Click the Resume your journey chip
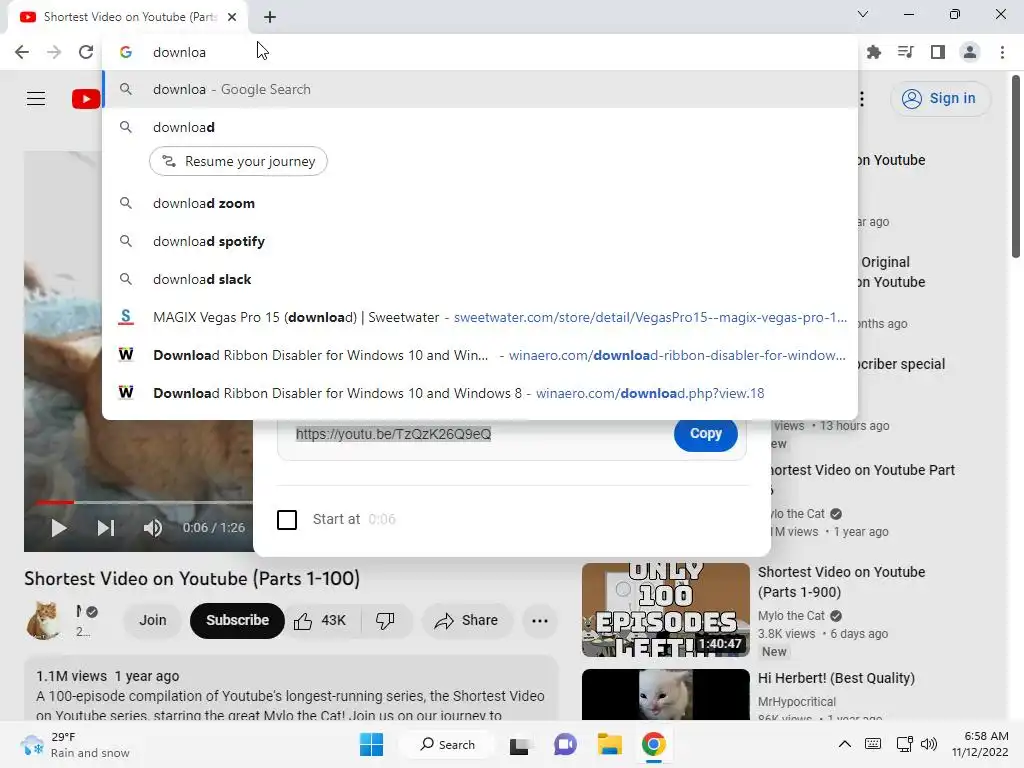1024x768 pixels. (x=238, y=161)
